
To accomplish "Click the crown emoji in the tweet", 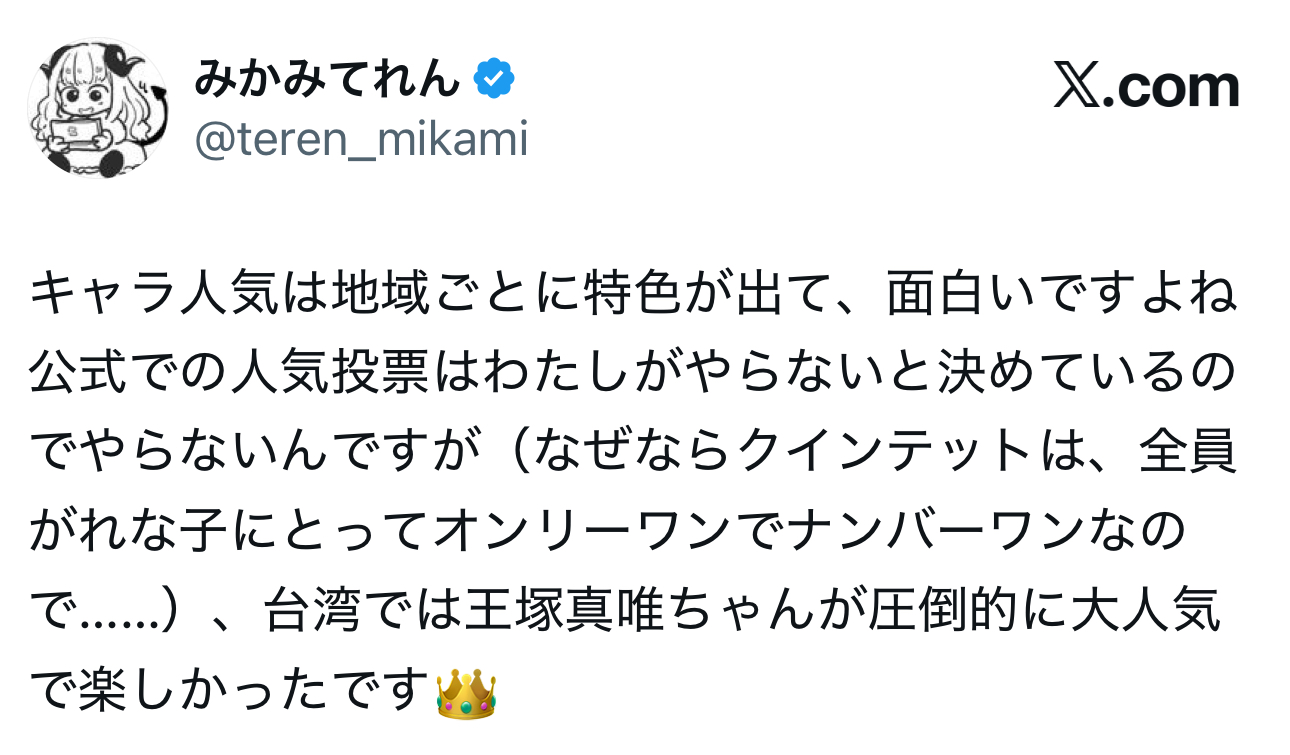I will (466, 693).
